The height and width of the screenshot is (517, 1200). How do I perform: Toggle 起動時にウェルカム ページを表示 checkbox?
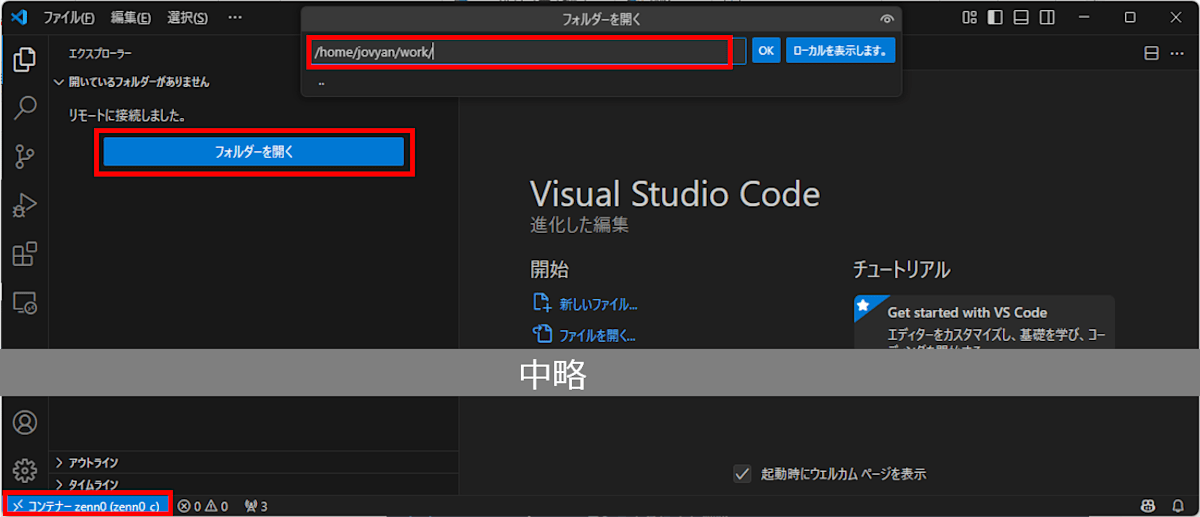tap(742, 473)
